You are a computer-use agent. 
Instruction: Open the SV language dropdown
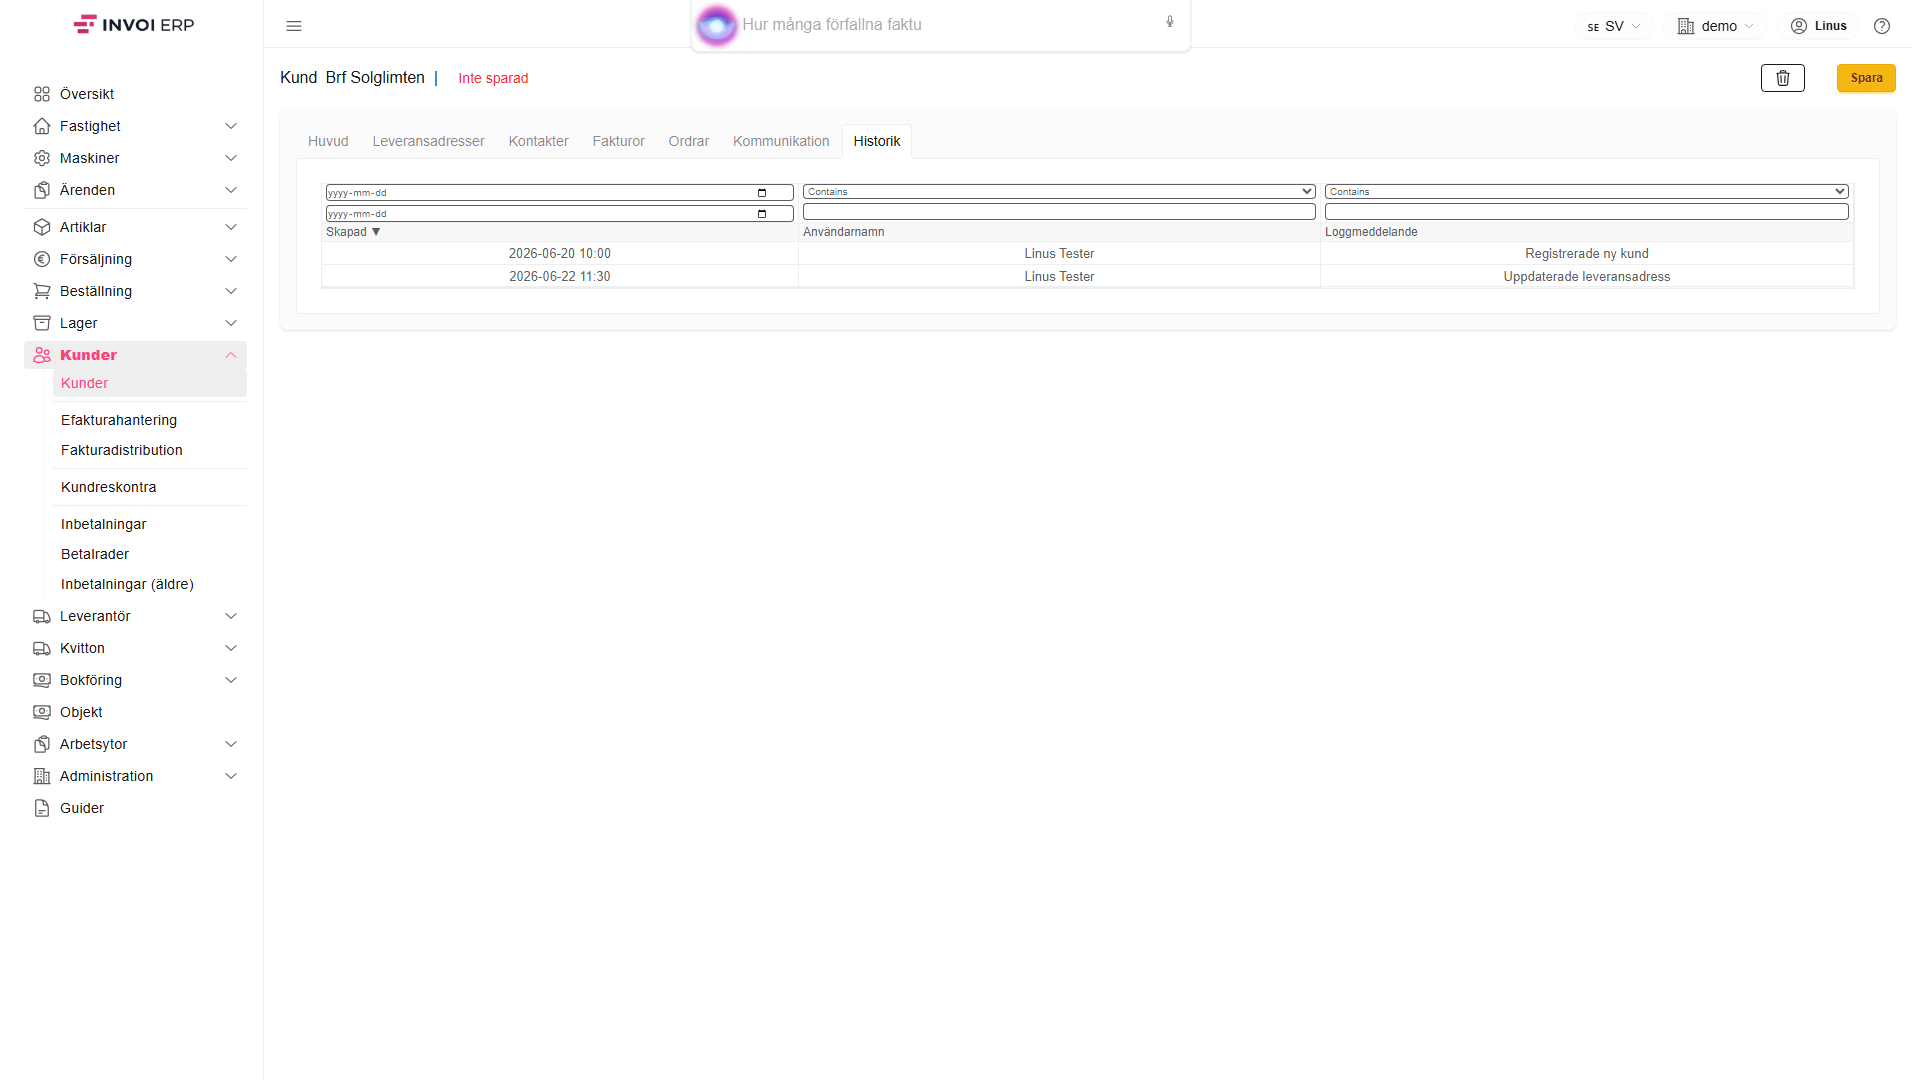1614,26
